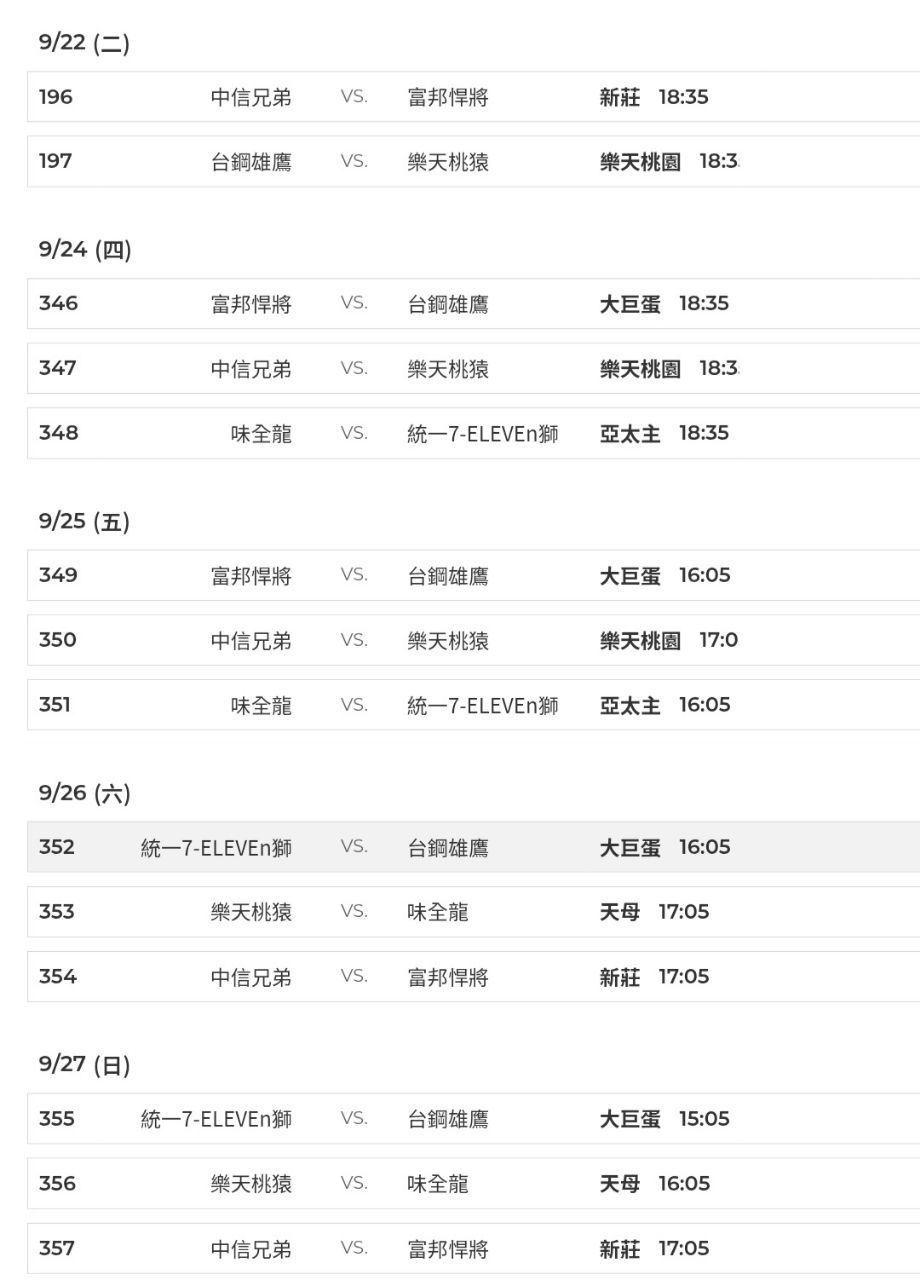Viewport: 920px width, 1280px height.
Task: Select game 356 at 天母 16:05
Action: pyautogui.click(x=474, y=1183)
